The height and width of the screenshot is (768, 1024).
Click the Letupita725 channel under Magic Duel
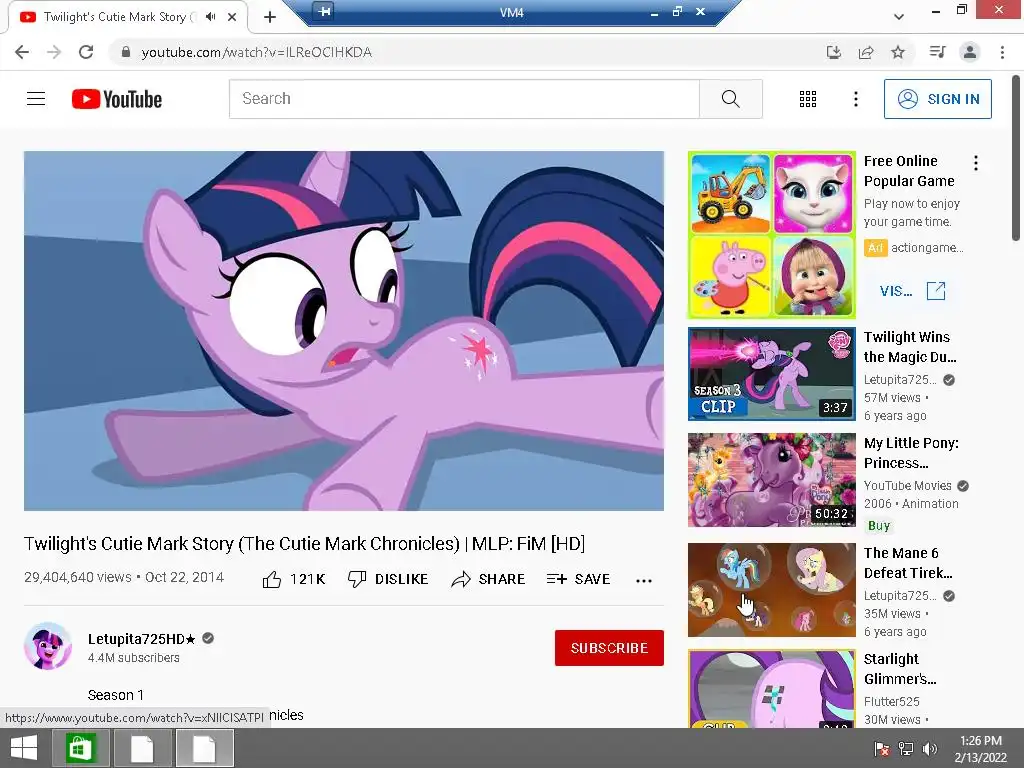[x=900, y=380]
